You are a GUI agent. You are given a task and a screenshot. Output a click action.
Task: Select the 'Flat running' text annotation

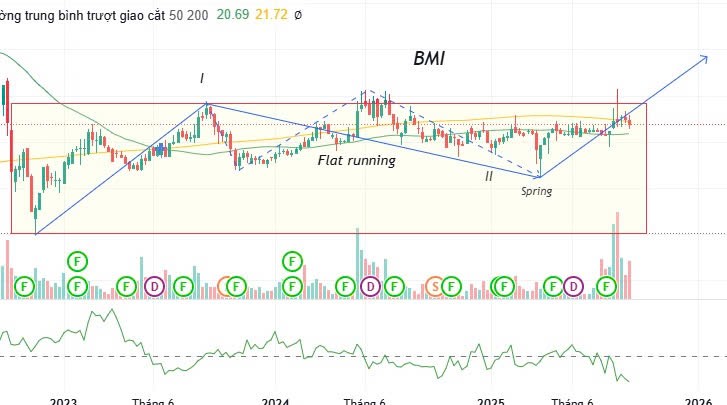pyautogui.click(x=356, y=160)
